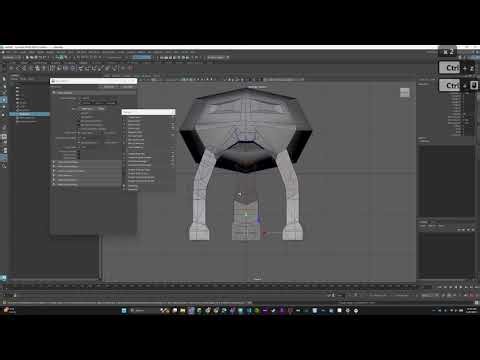Activate the highlighted Move tool
The image size is (480, 360).
[4, 100]
